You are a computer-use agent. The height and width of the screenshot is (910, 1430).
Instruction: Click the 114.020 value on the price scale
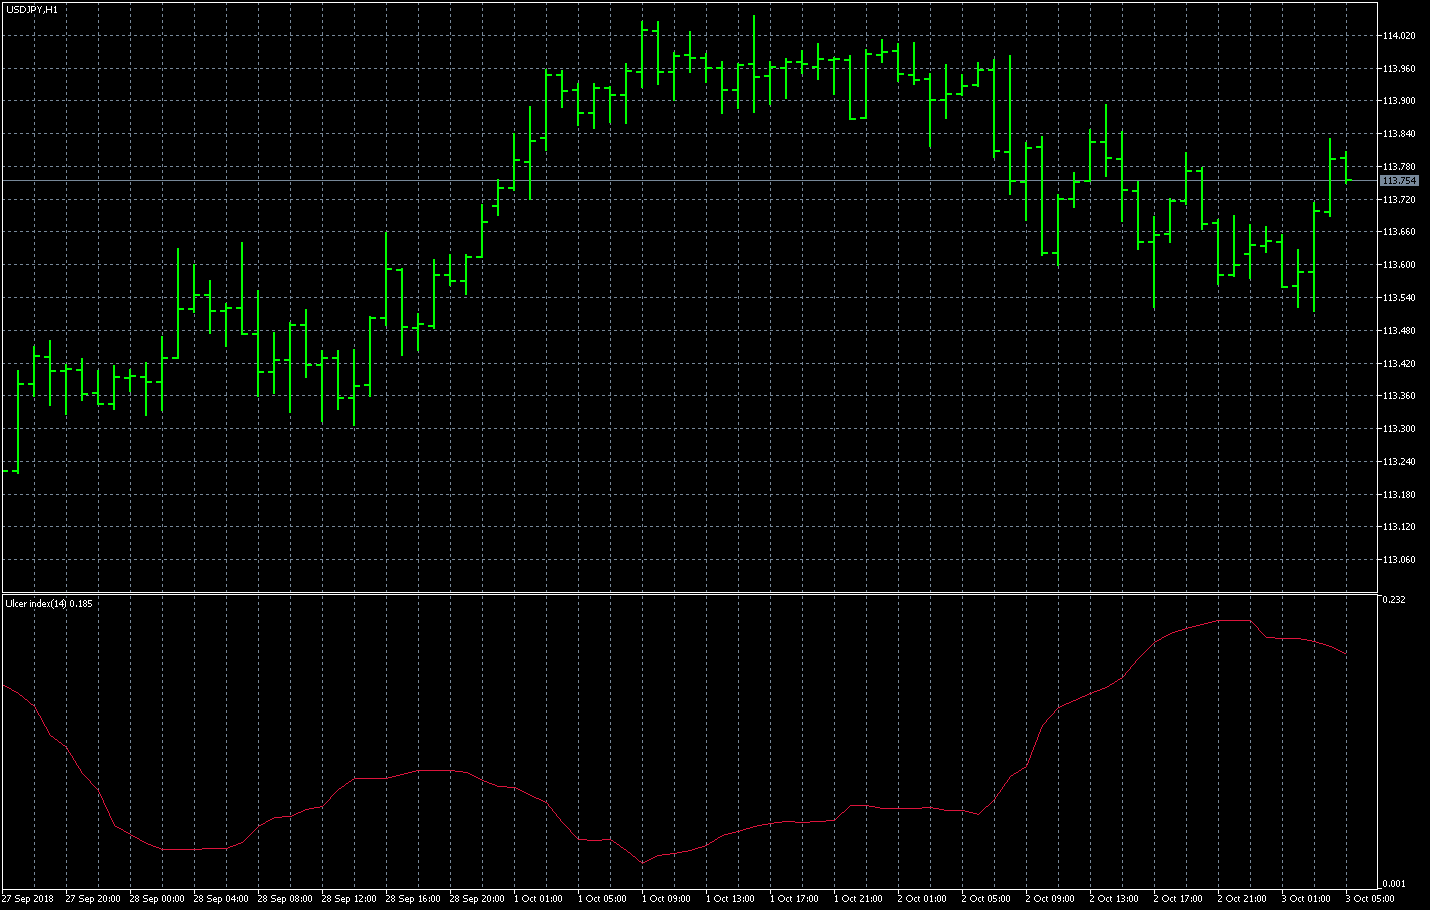(x=1397, y=33)
